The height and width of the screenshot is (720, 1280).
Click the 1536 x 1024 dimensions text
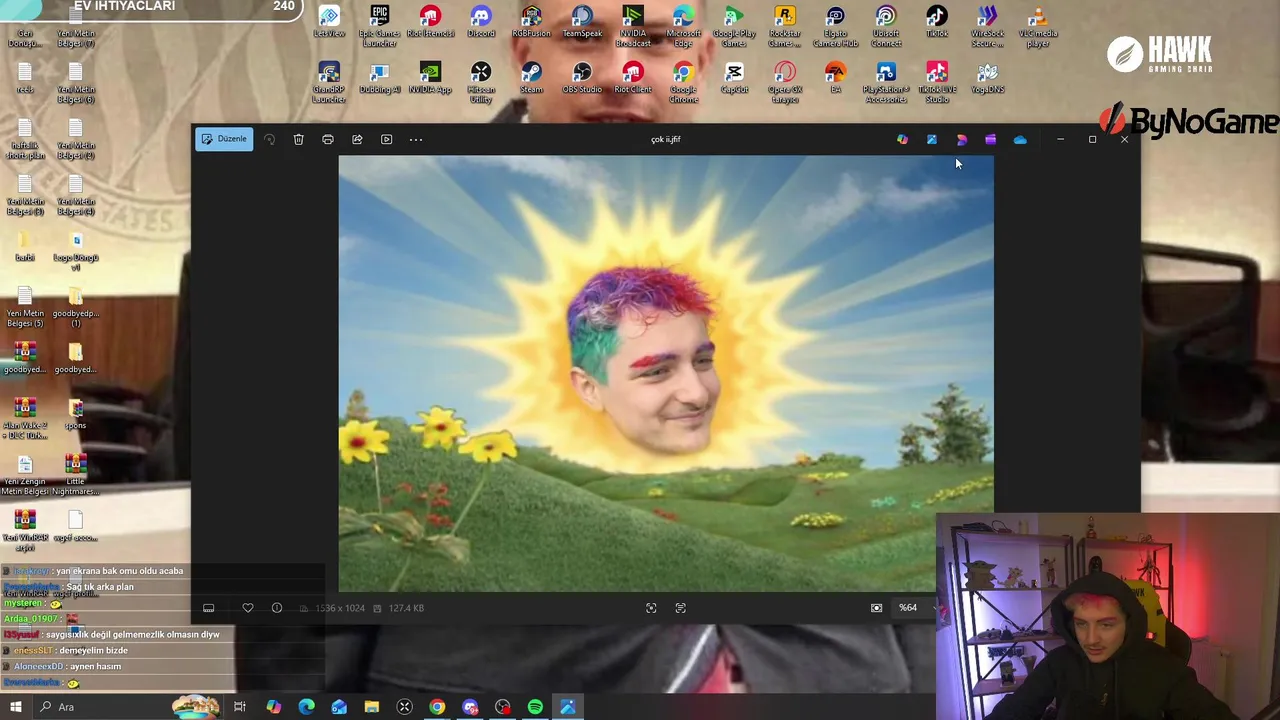339,608
